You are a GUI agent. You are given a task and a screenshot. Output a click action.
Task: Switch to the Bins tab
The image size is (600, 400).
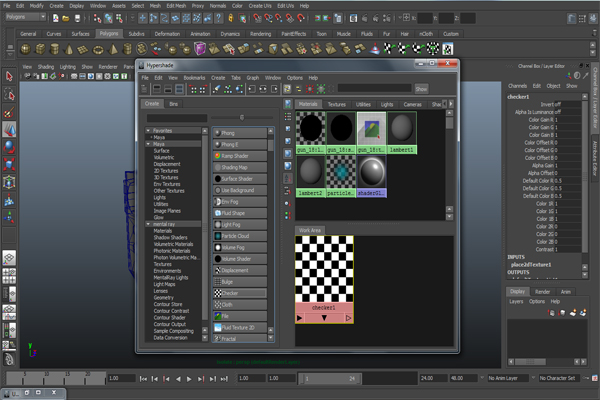[x=173, y=104]
